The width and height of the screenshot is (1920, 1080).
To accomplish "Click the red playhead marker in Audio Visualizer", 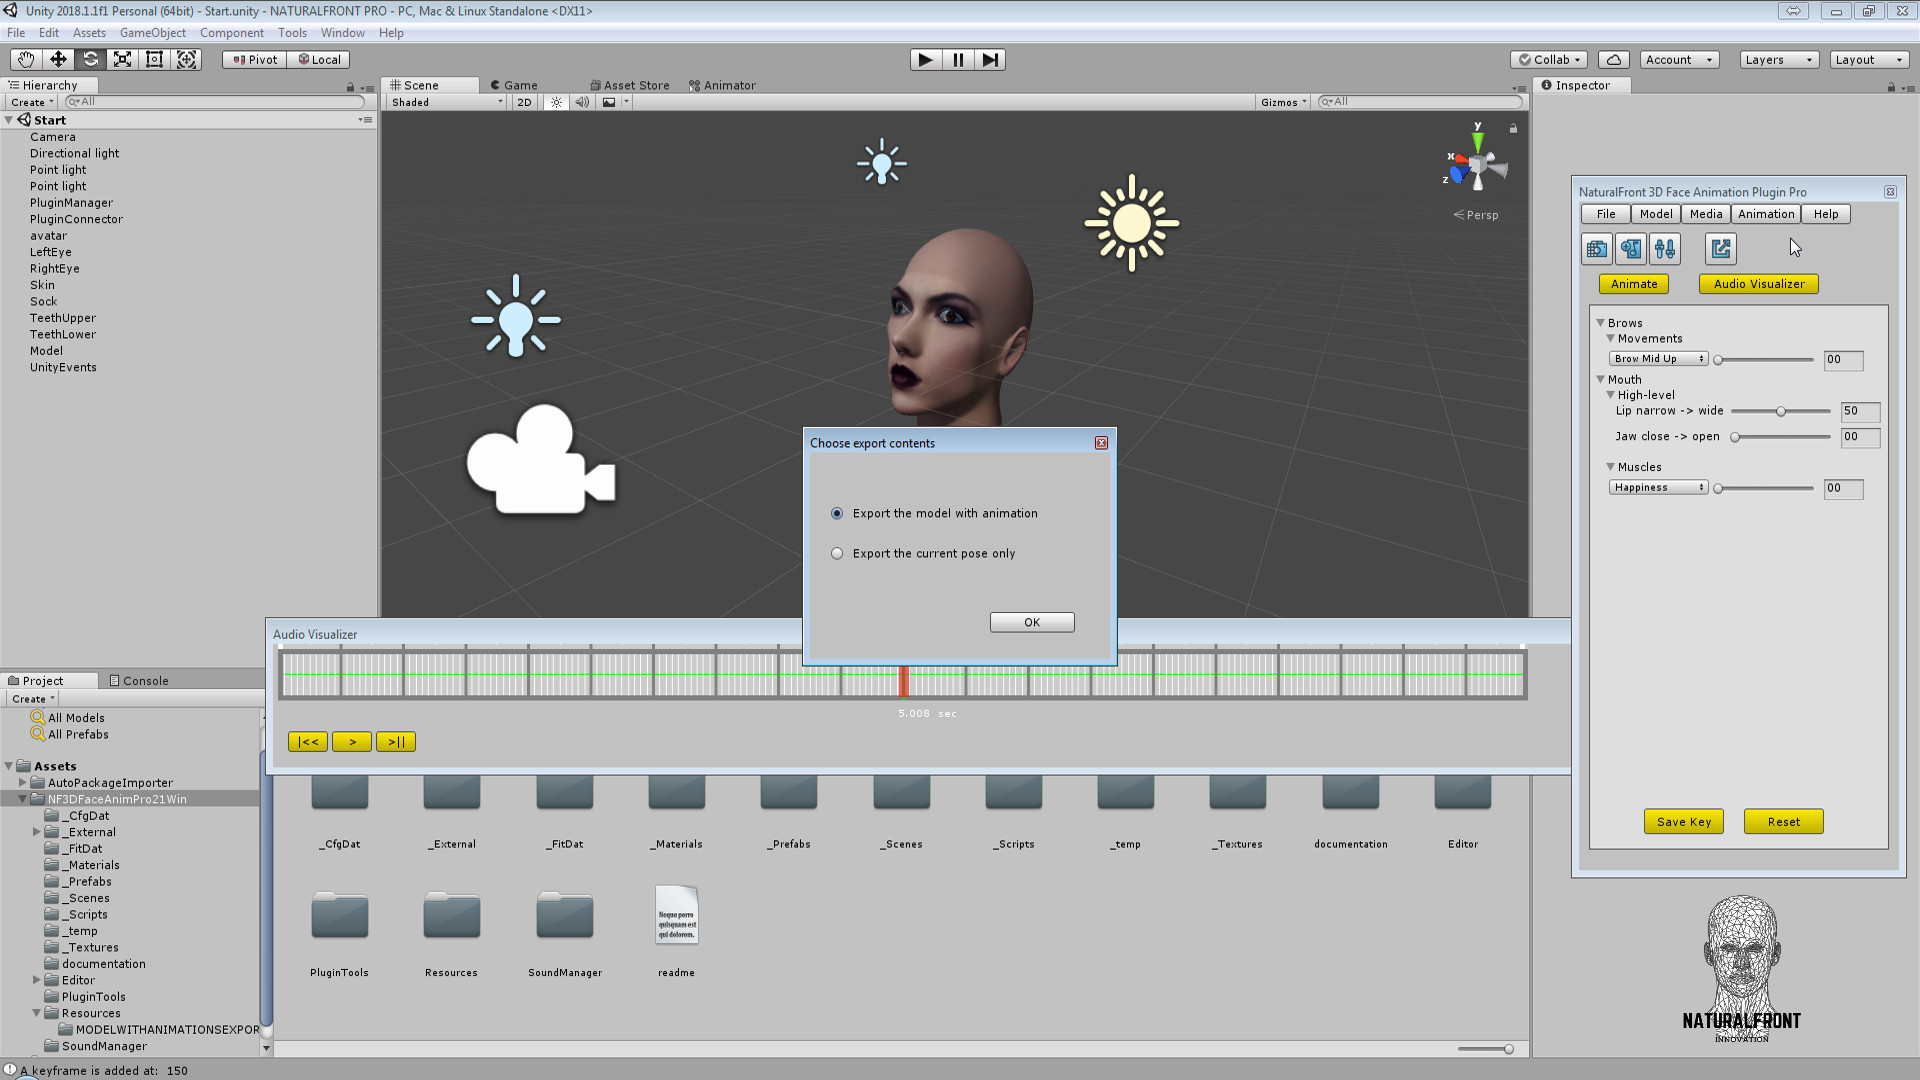I will pos(905,680).
